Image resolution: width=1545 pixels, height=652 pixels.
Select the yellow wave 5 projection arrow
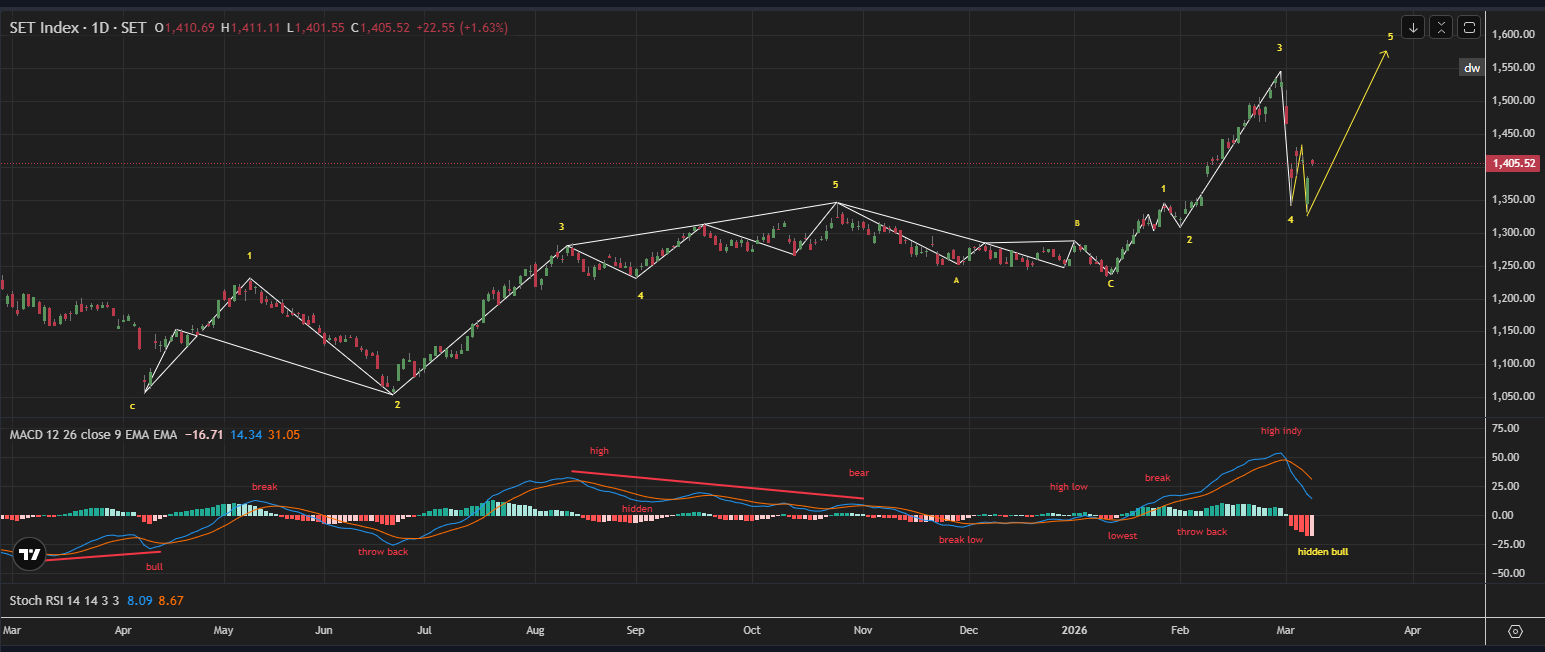coord(1347,134)
